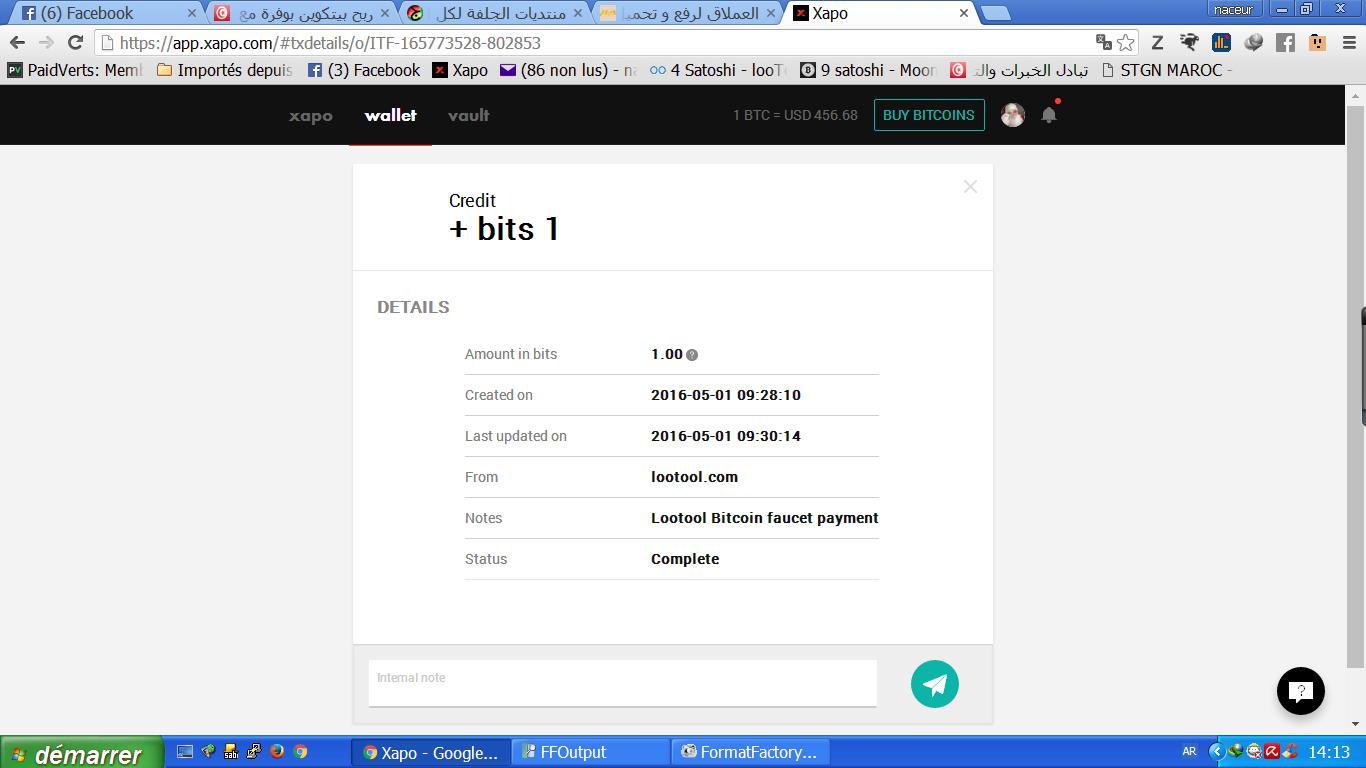Image resolution: width=1366 pixels, height=768 pixels.
Task: Open the grey Facebook extension icon
Action: [1285, 43]
